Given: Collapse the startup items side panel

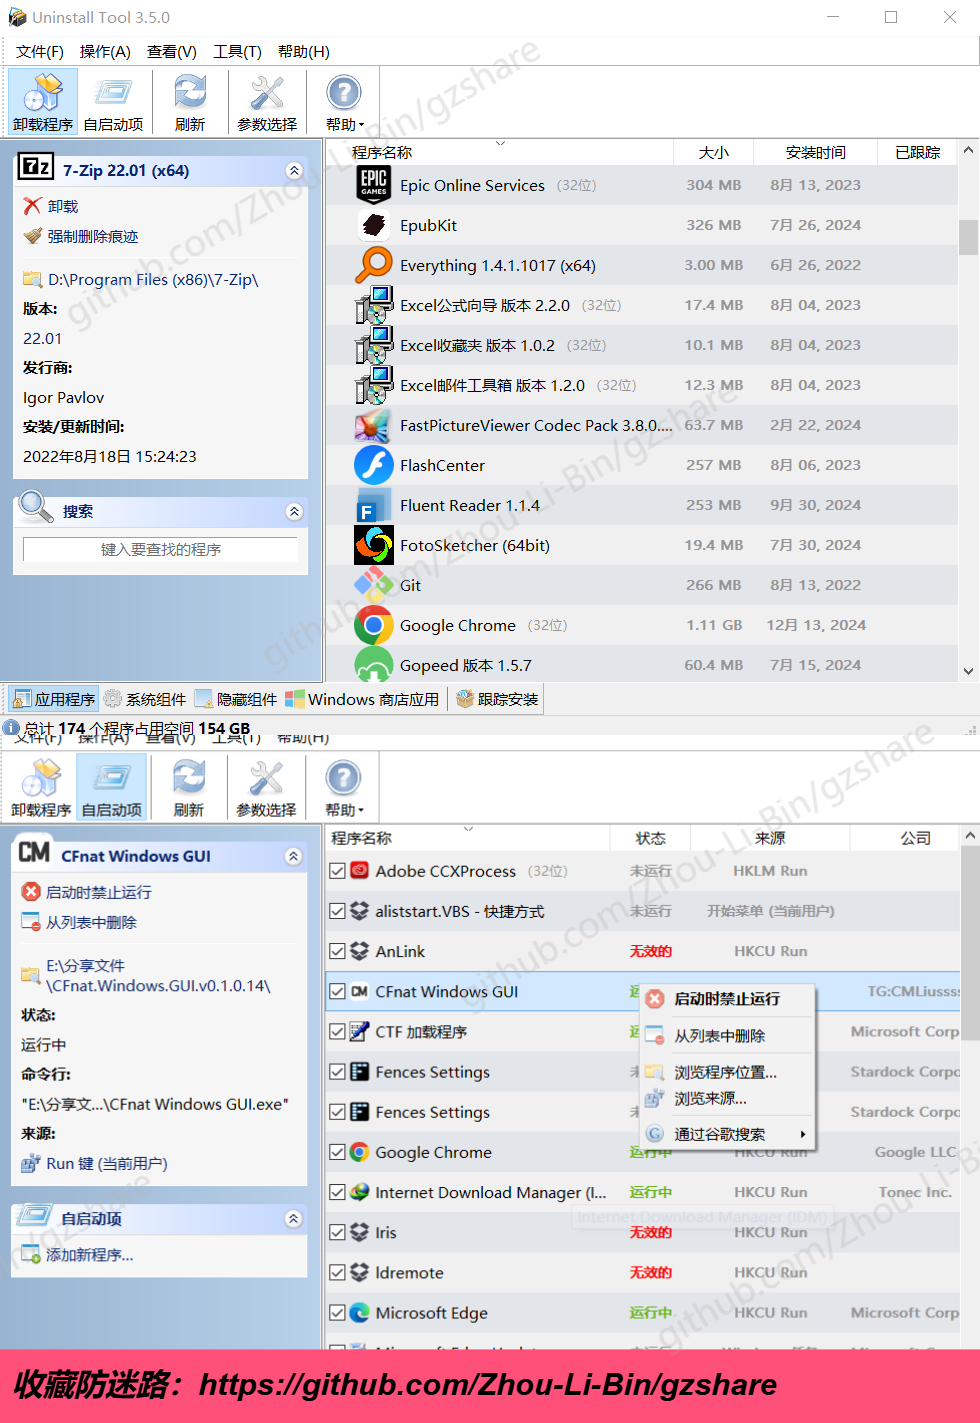Looking at the screenshot, I should 293,1219.
